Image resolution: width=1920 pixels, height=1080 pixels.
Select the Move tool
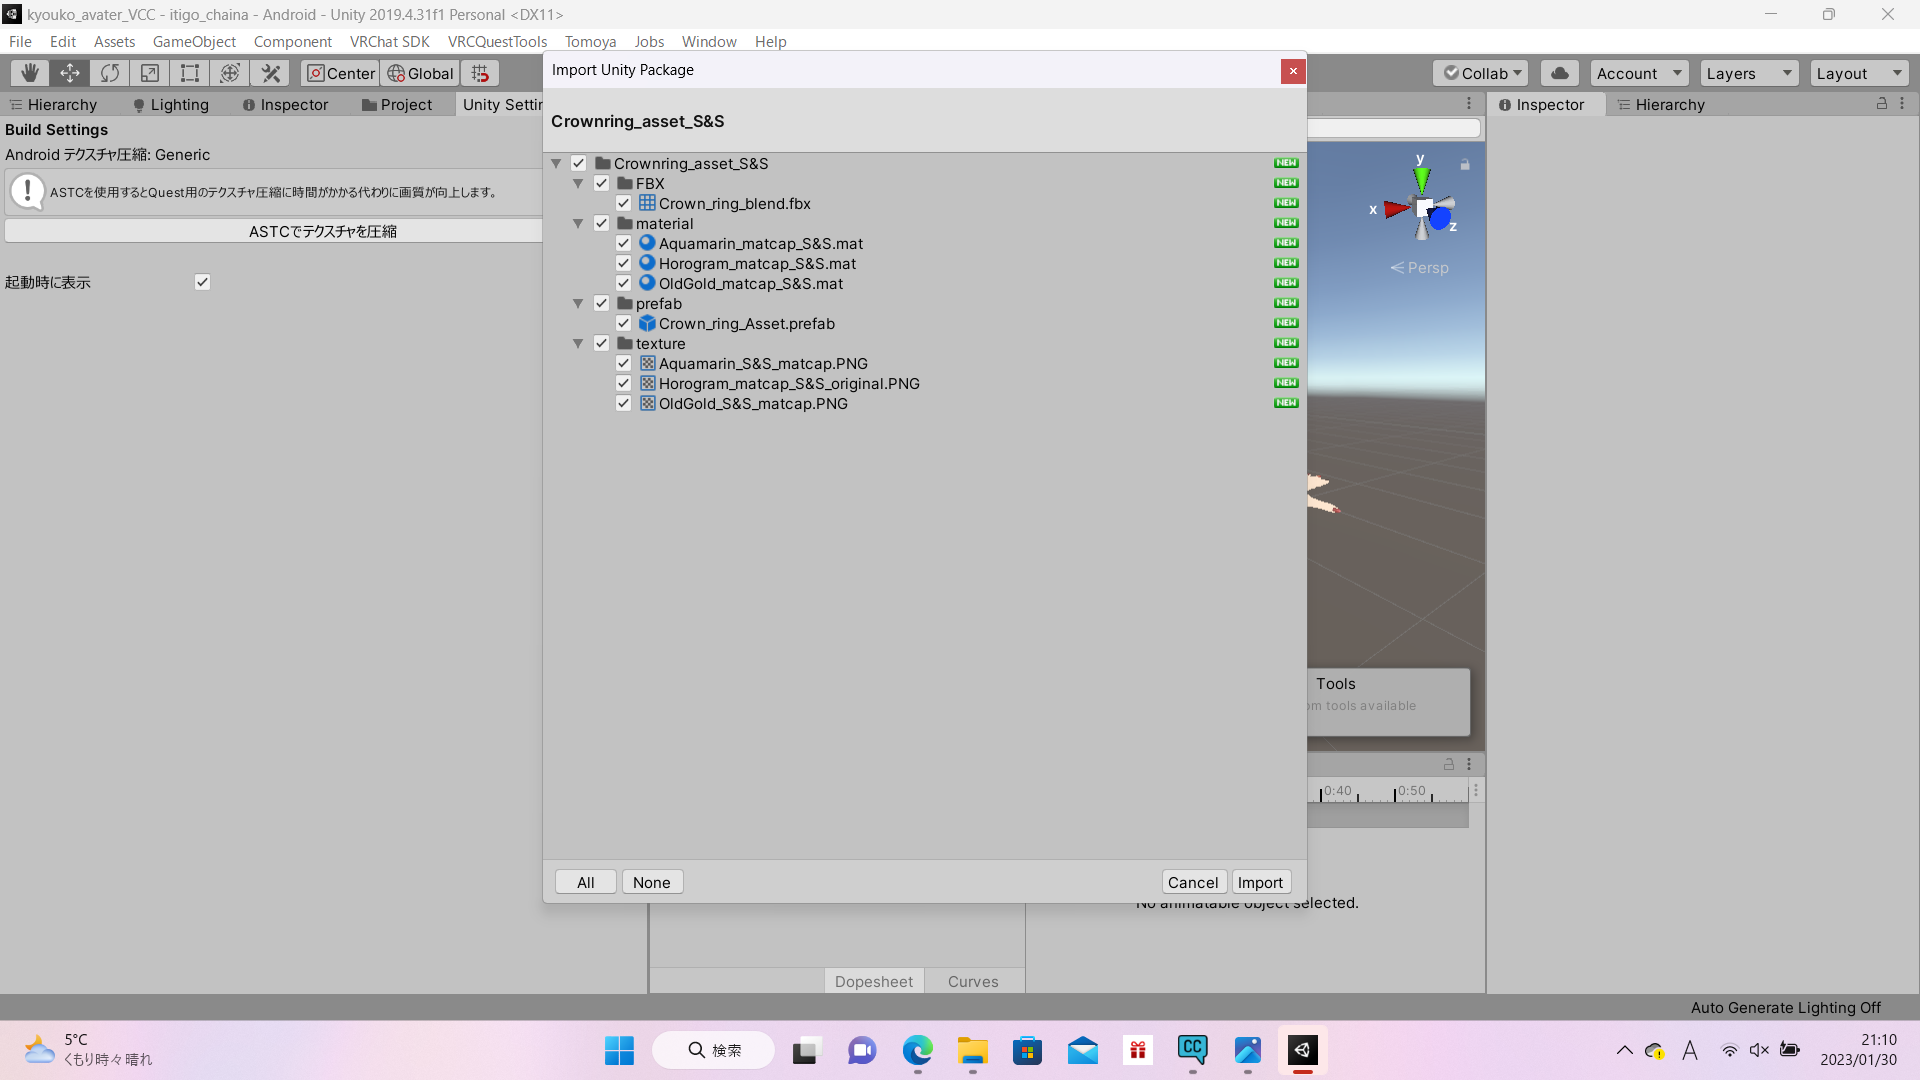[70, 73]
